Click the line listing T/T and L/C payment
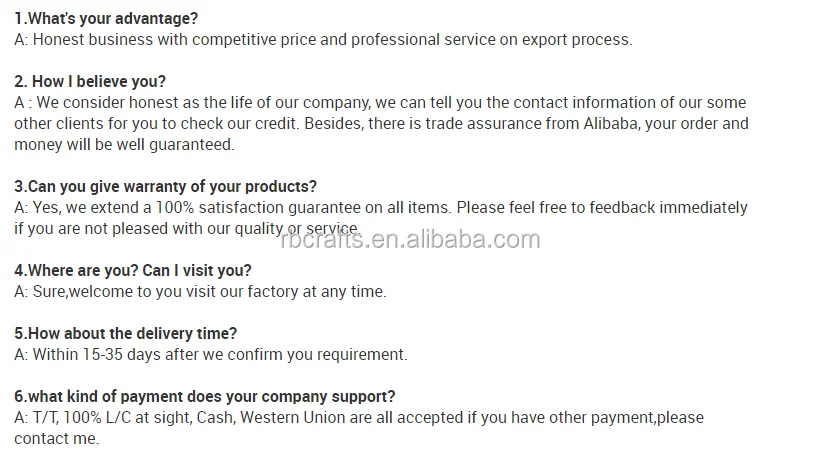The image size is (820, 474). coord(358,418)
